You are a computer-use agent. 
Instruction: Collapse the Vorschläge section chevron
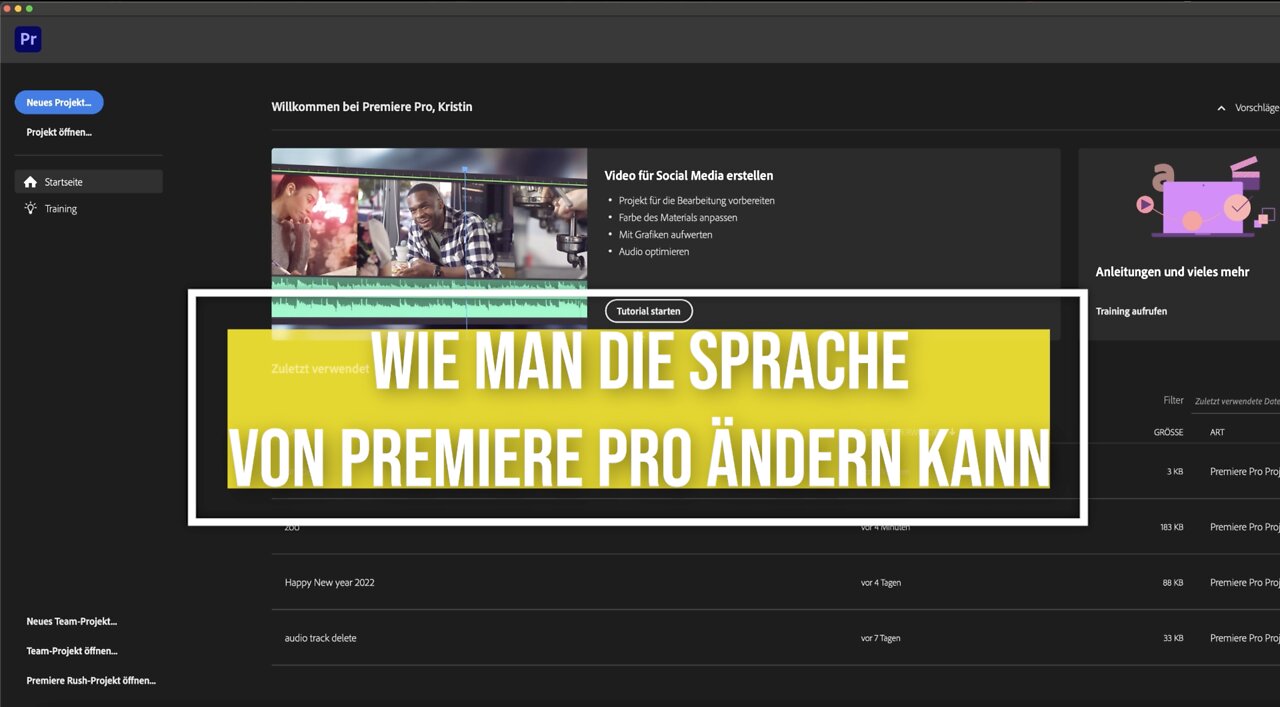tap(1221, 108)
